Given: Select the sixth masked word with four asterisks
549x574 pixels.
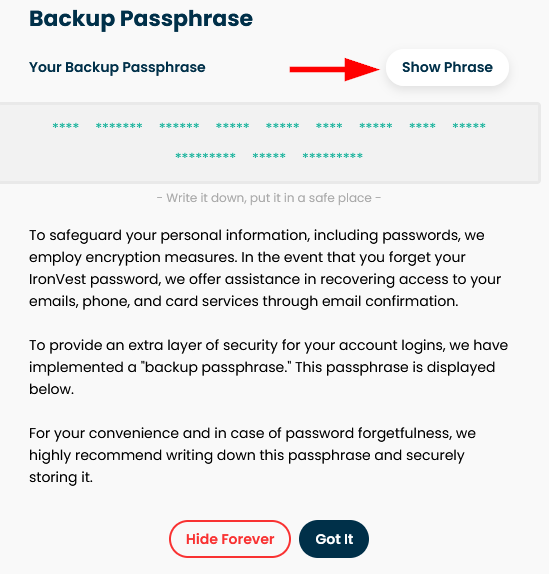Looking at the screenshot, I should [329, 126].
